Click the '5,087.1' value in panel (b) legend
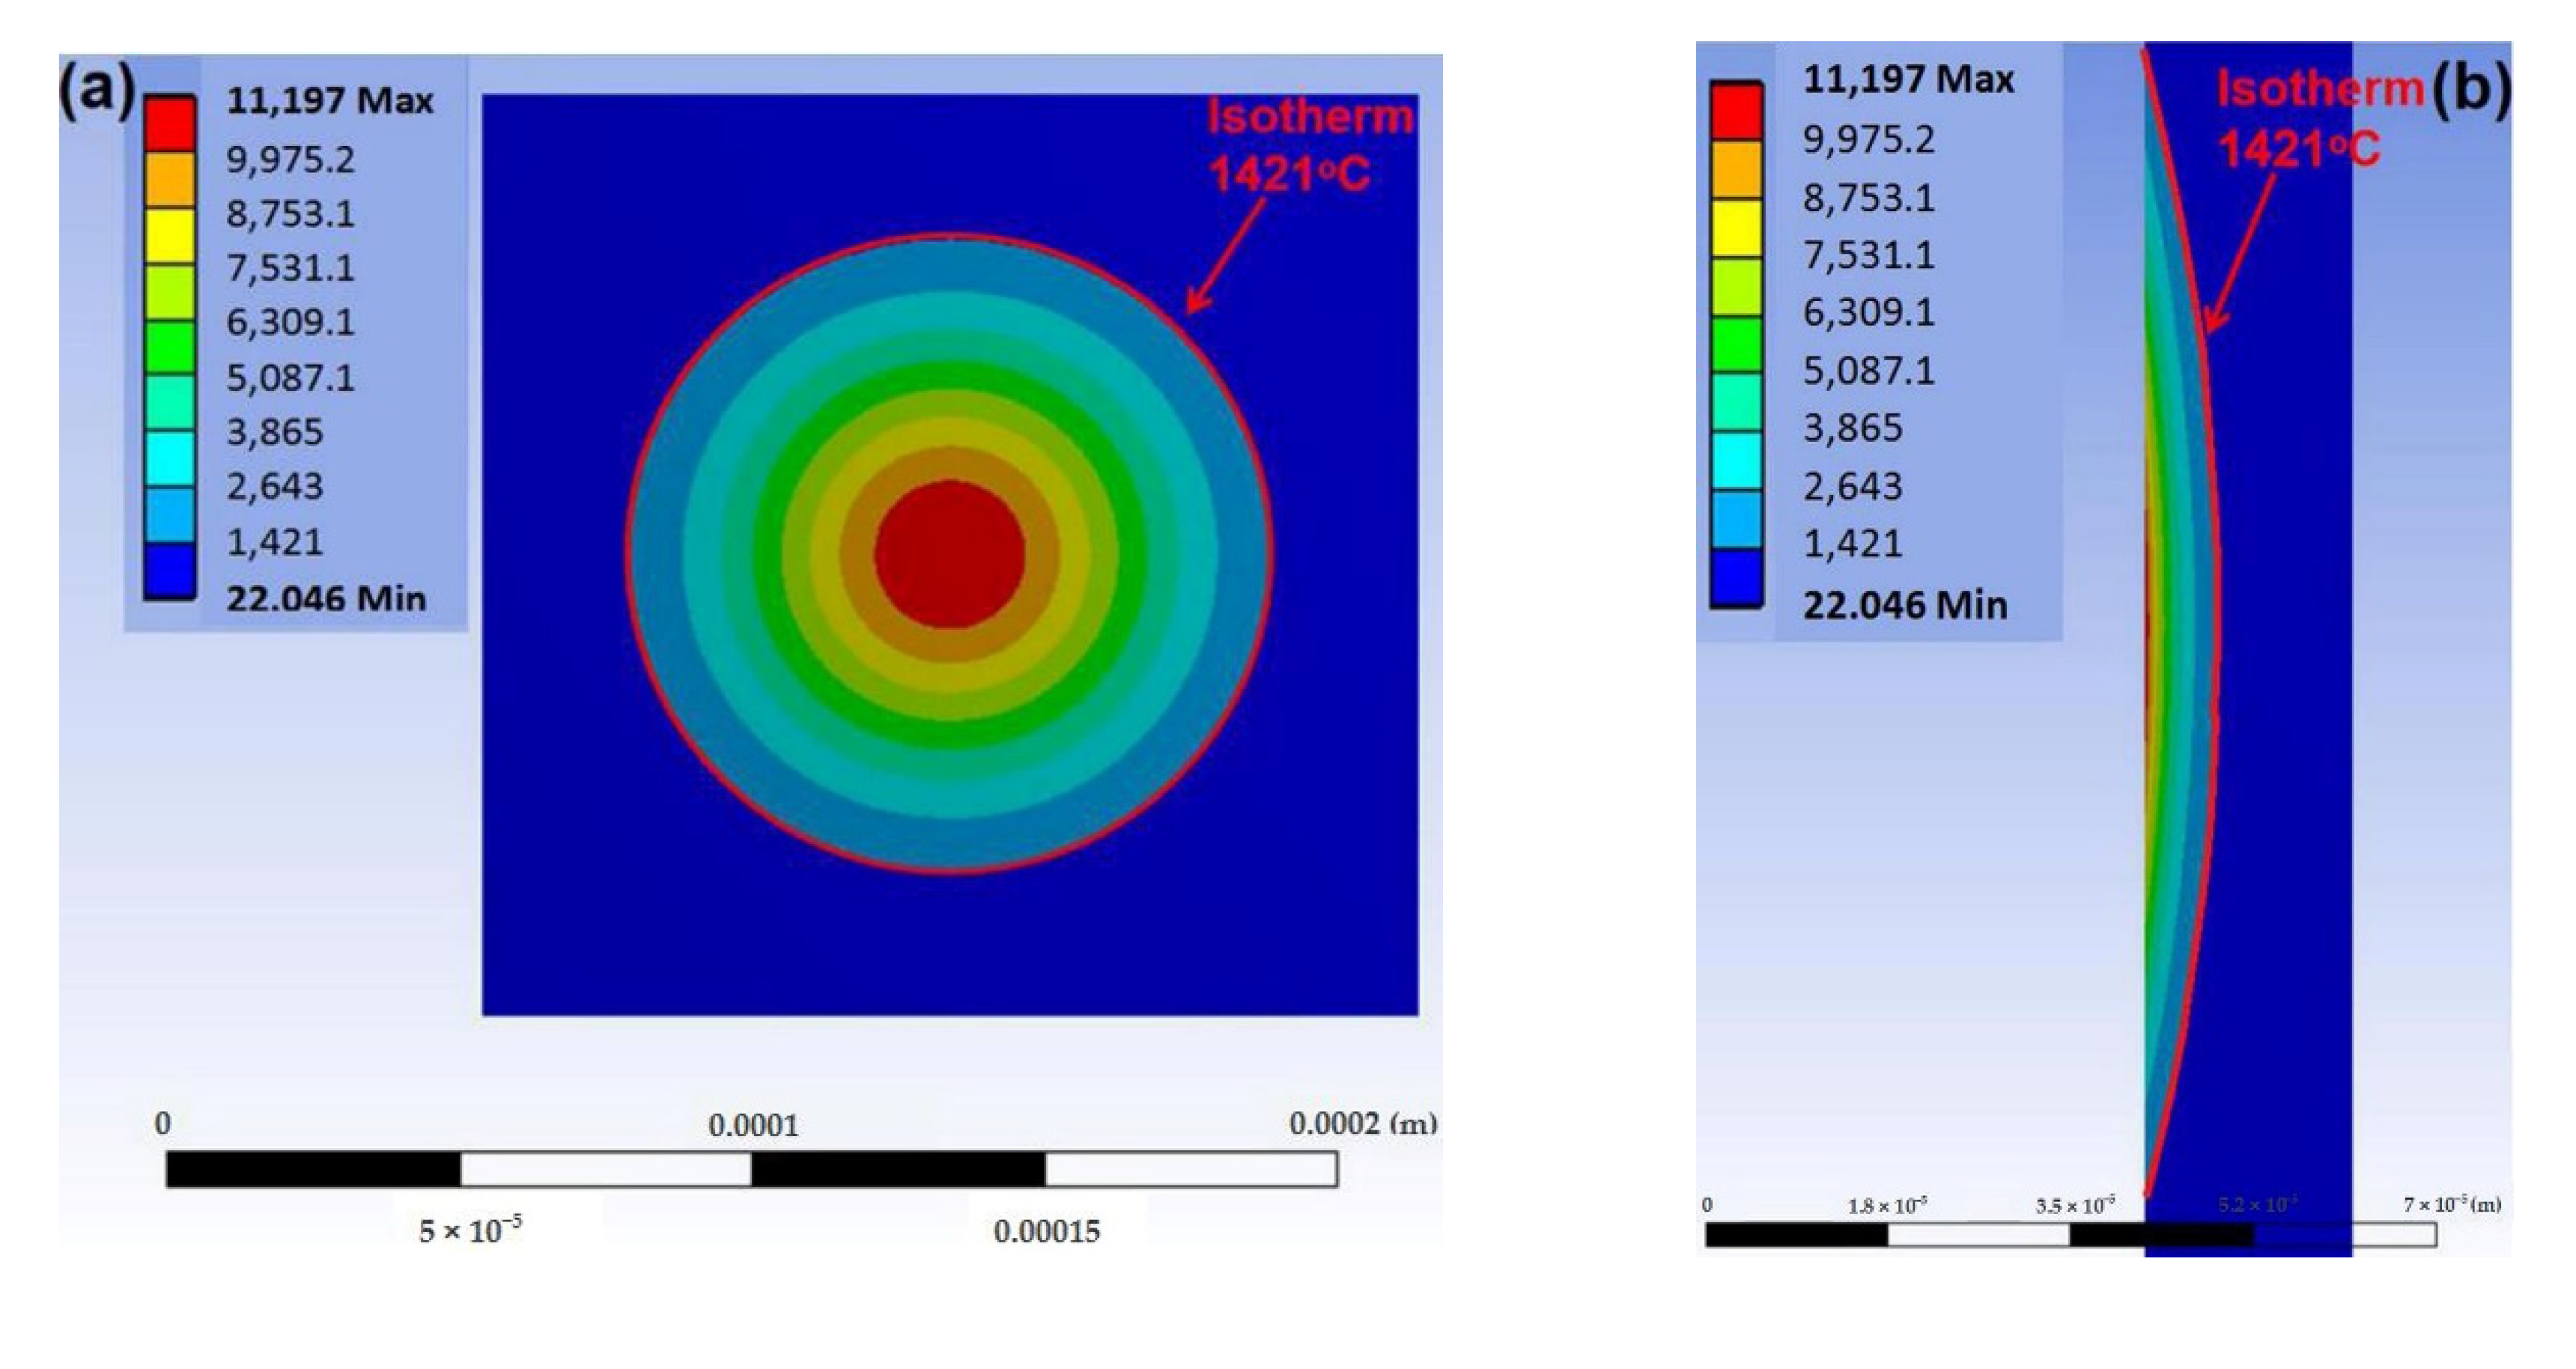The height and width of the screenshot is (1369, 2576). click(1868, 371)
